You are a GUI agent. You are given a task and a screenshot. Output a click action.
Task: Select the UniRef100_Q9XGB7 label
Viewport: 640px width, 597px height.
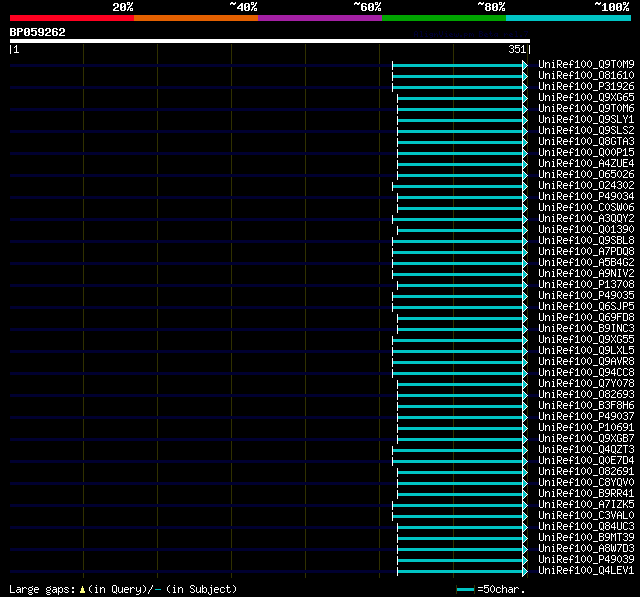click(x=586, y=439)
